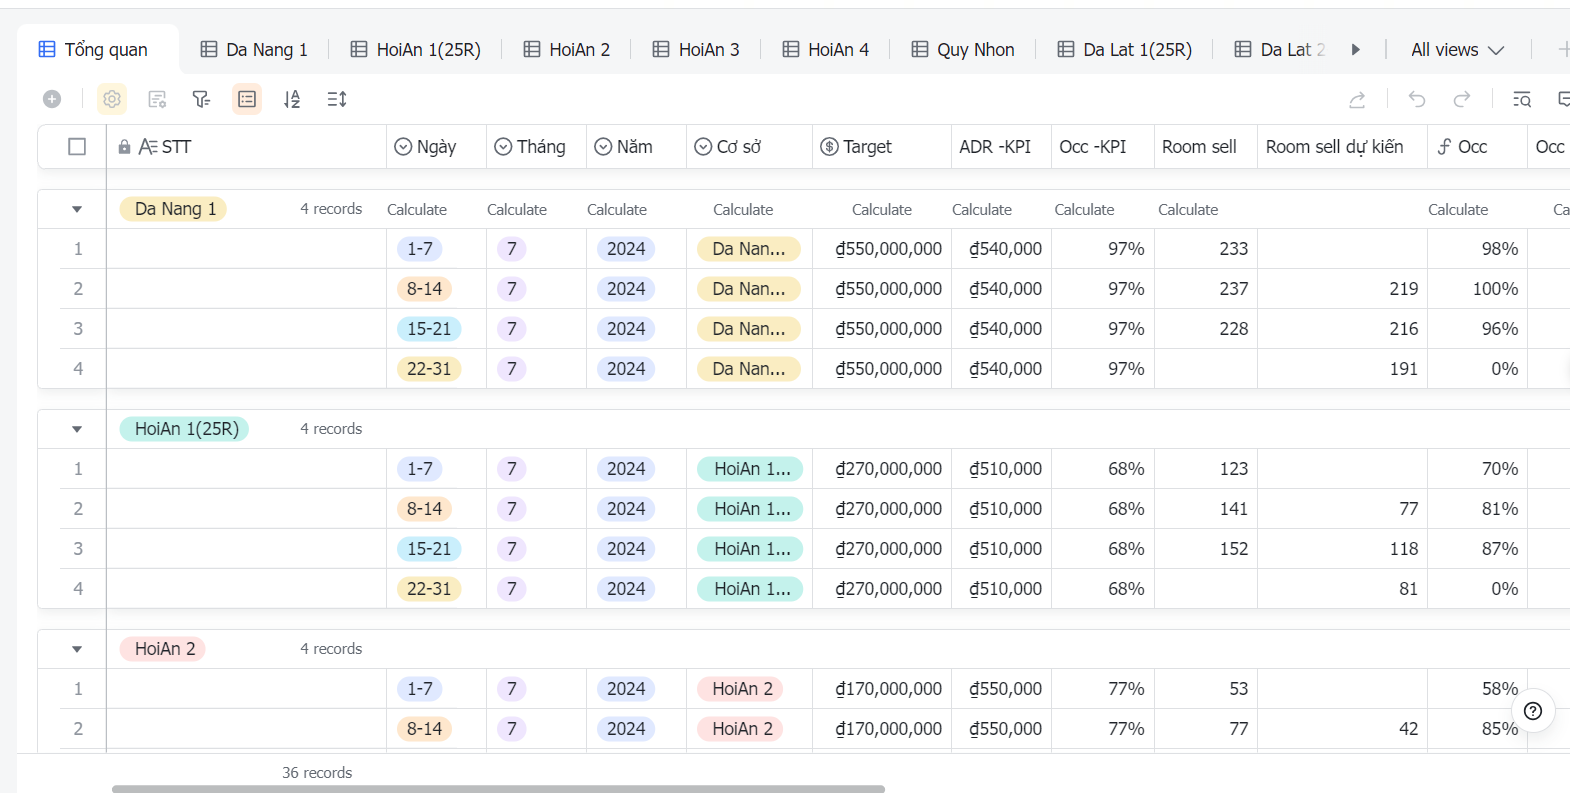Click the yellow 22-31 tag in Da Nang row 4
Image resolution: width=1570 pixels, height=793 pixels.
coord(429,369)
